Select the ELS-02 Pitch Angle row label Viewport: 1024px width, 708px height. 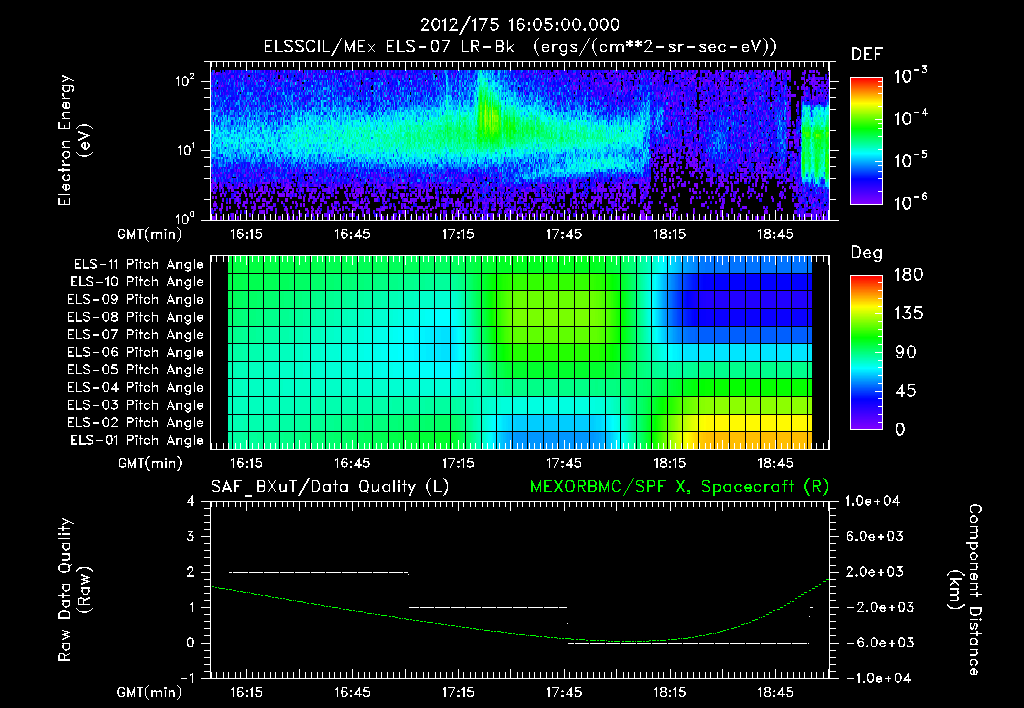(x=136, y=423)
